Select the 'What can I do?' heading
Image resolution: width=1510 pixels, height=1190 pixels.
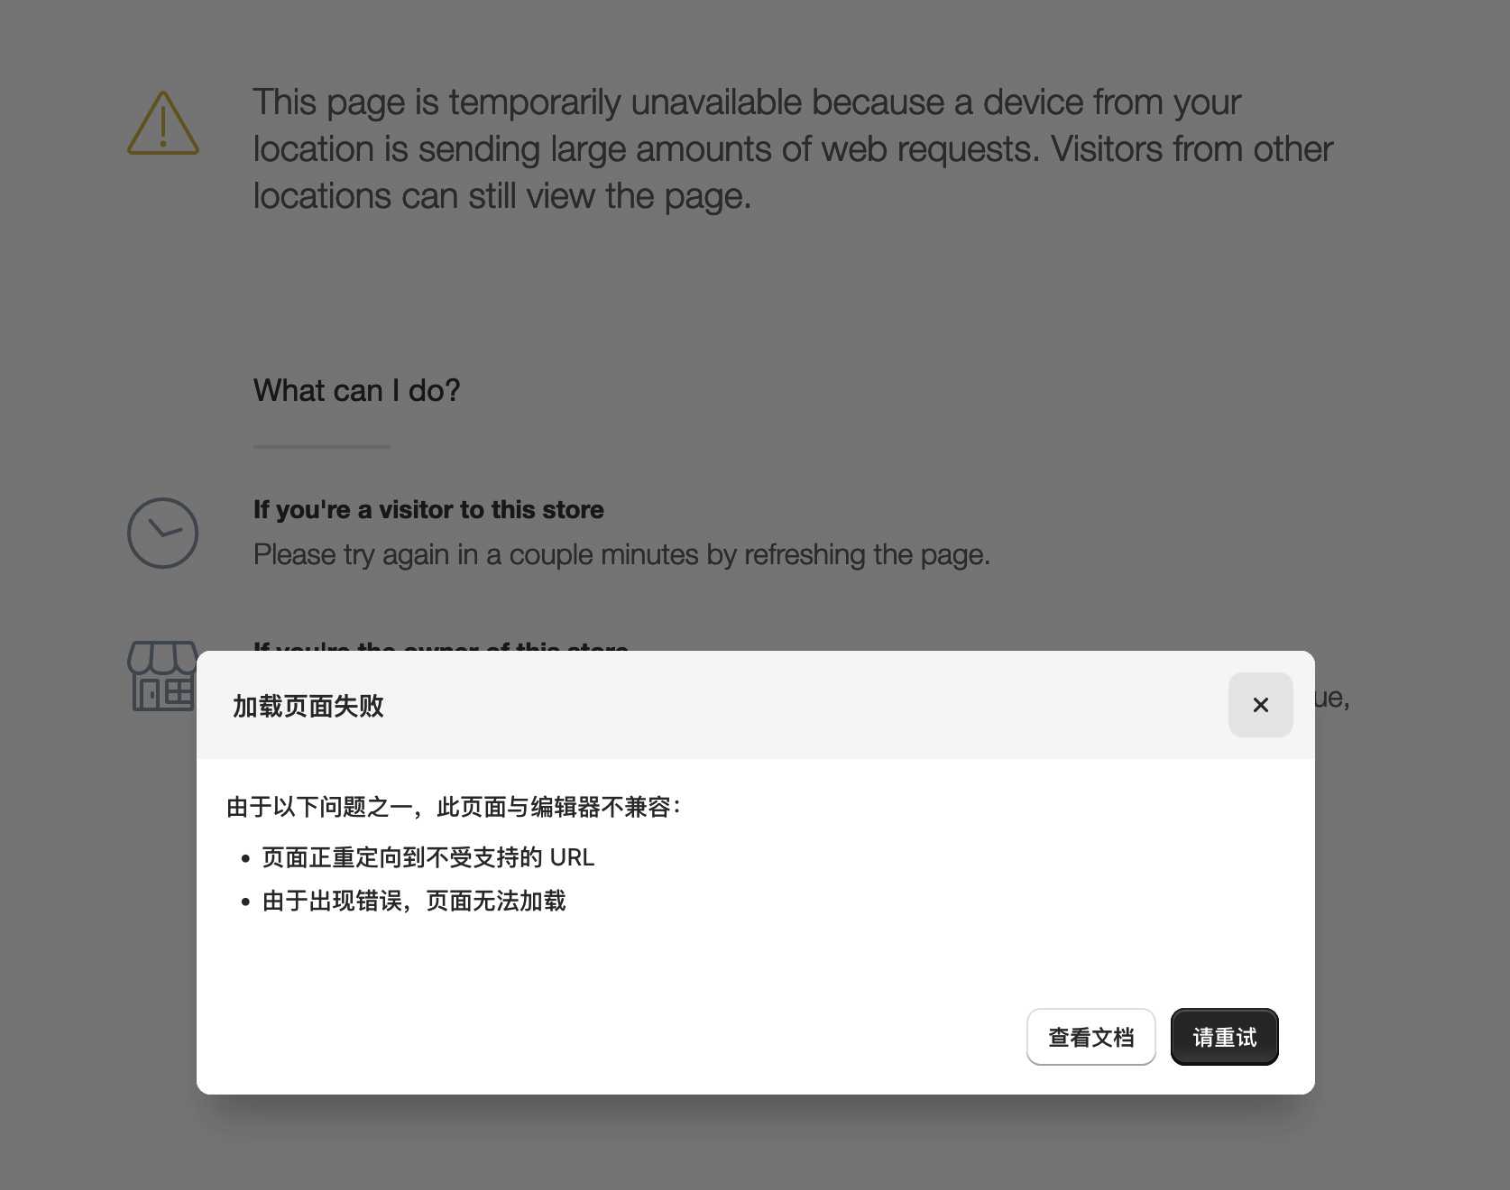coord(357,390)
